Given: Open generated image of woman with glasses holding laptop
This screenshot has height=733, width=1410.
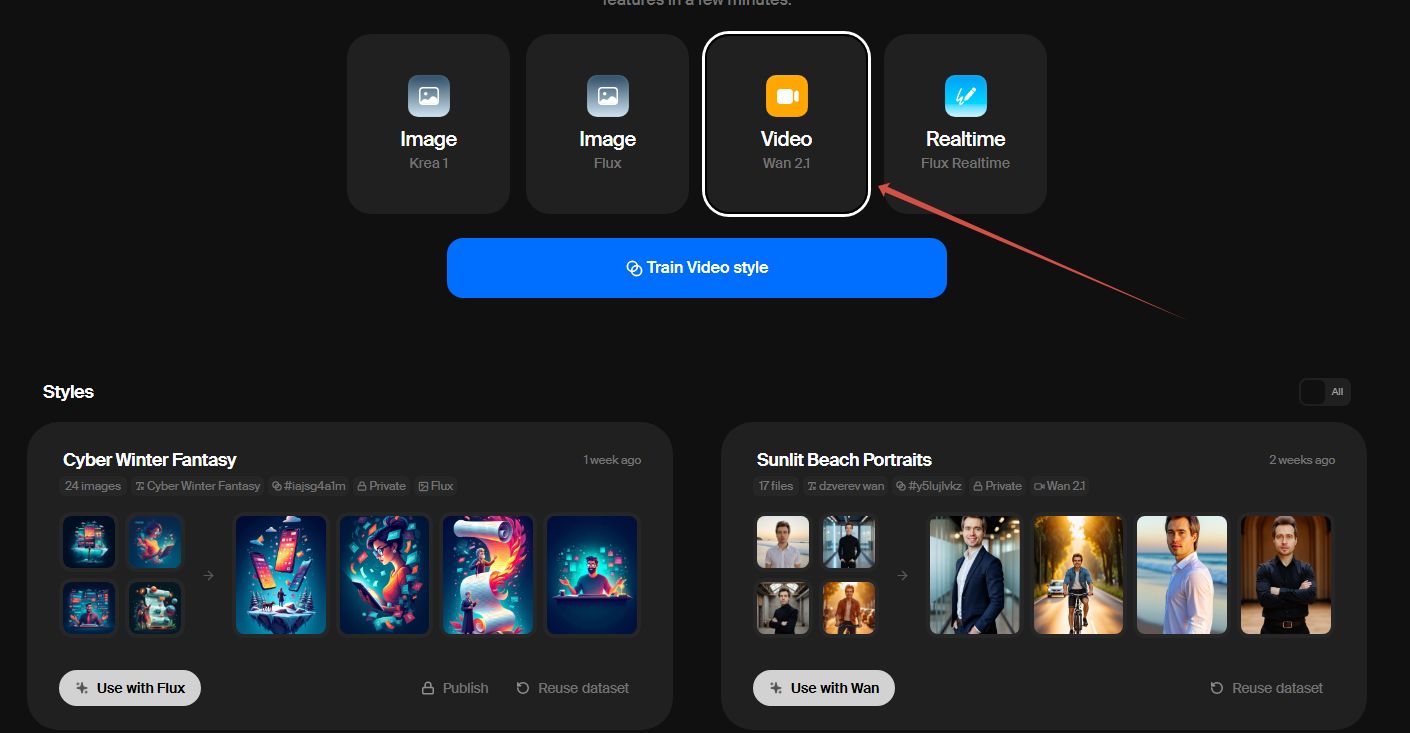Looking at the screenshot, I should click(385, 575).
